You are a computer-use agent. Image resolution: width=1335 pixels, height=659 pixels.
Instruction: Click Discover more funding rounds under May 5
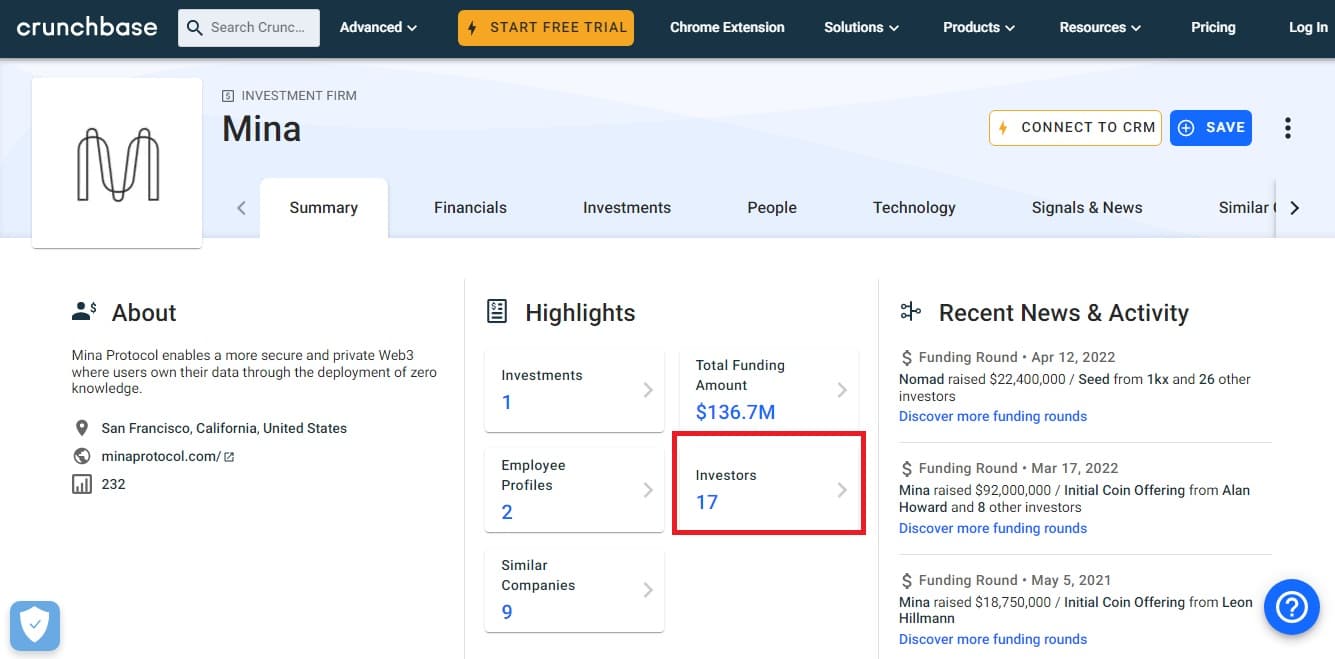point(993,639)
